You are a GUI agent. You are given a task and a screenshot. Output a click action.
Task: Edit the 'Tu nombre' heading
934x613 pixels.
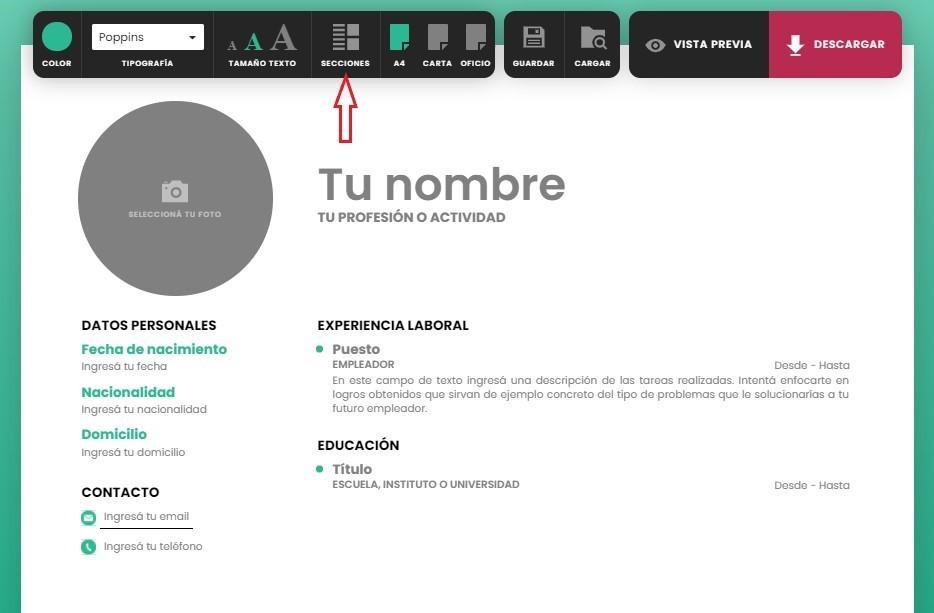point(441,184)
